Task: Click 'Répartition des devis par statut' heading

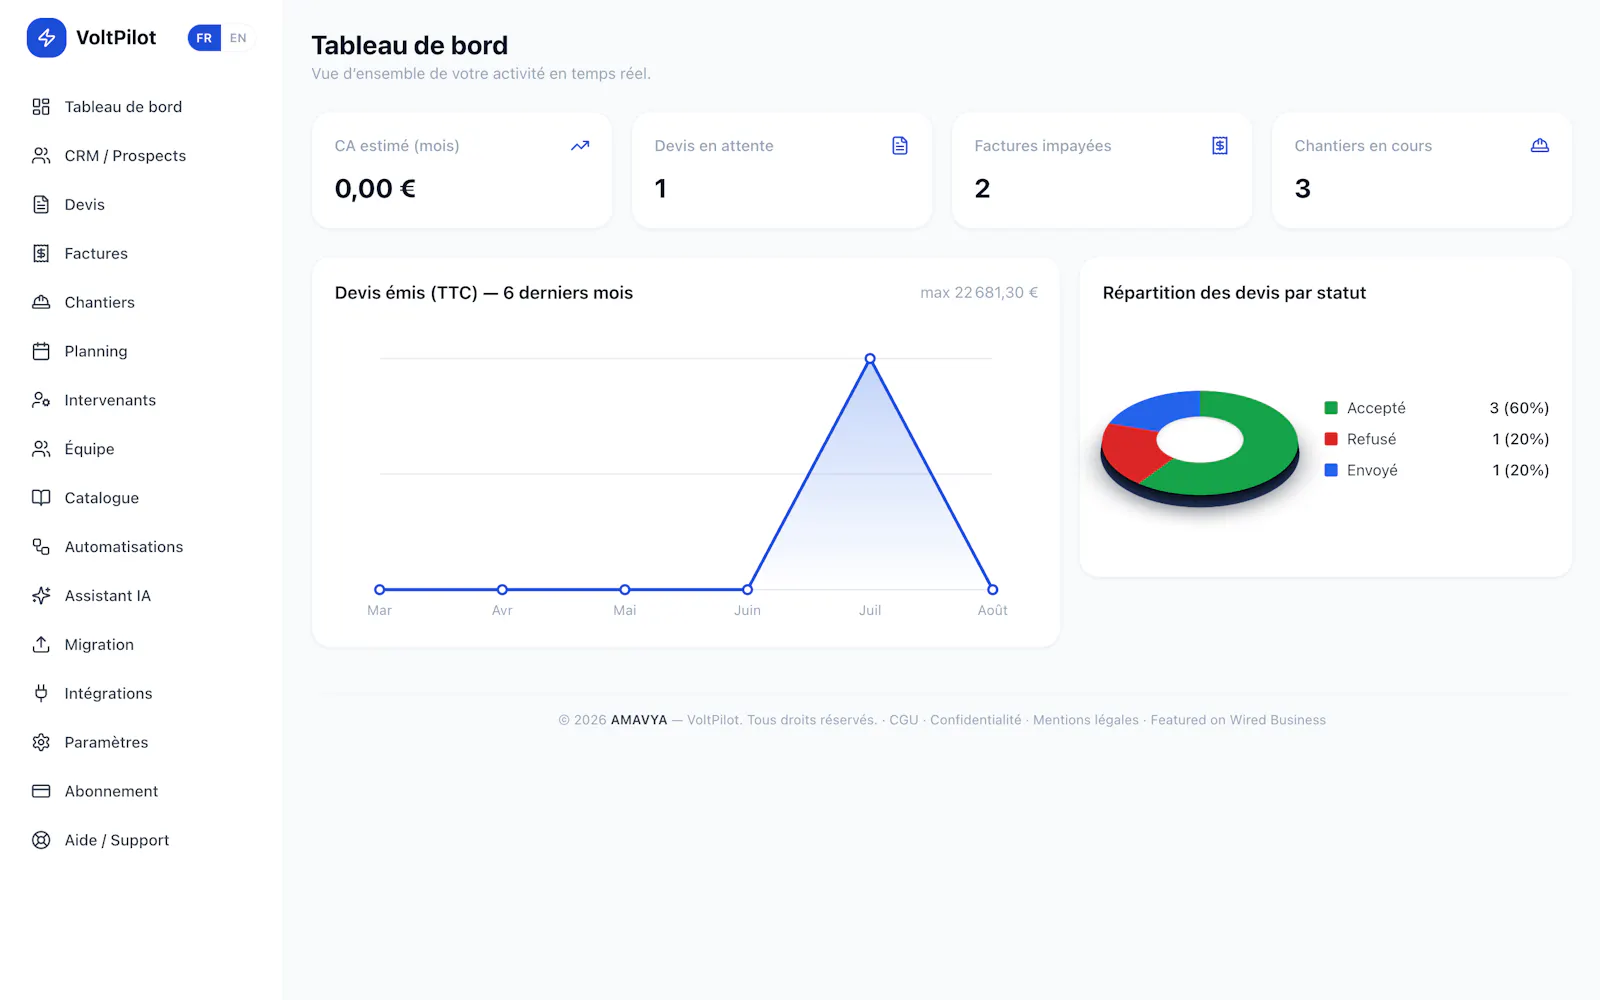Action: pos(1234,293)
